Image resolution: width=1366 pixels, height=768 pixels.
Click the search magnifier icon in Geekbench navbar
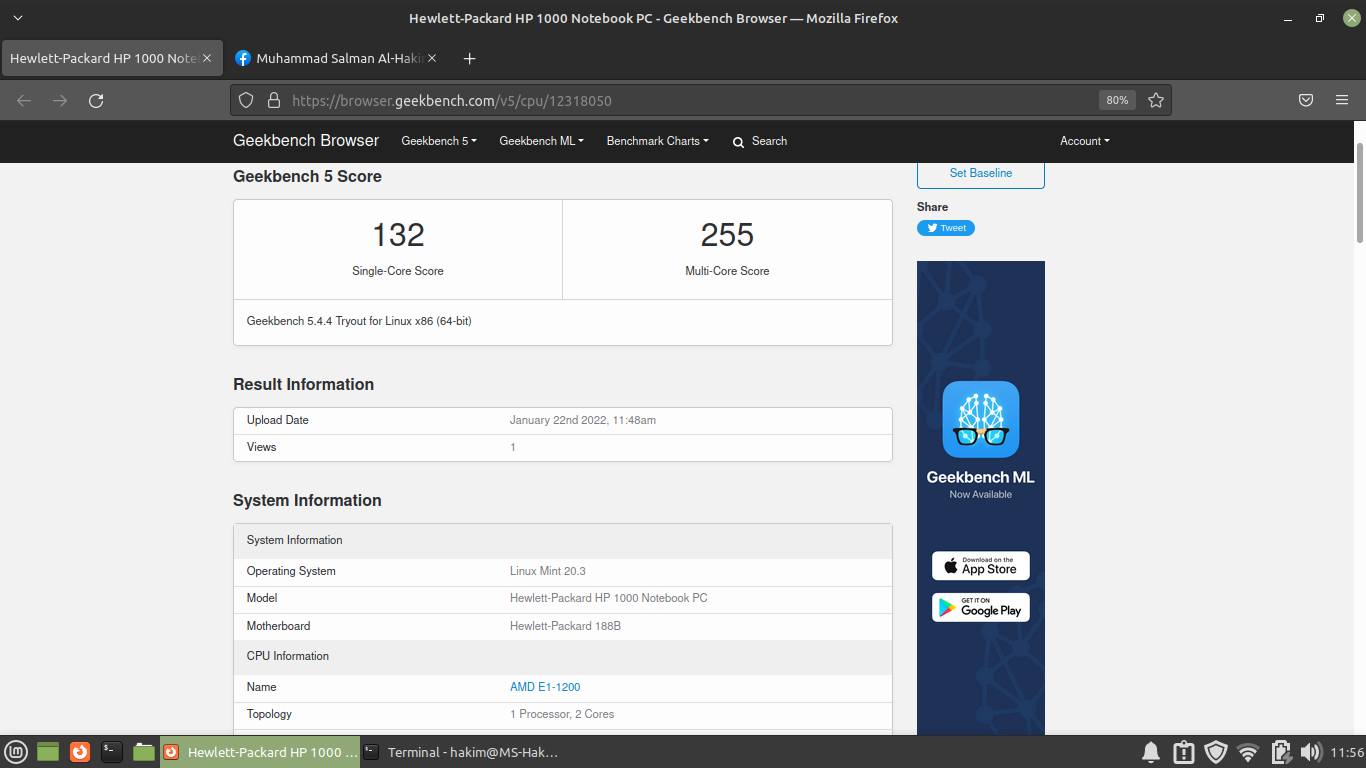(x=738, y=142)
